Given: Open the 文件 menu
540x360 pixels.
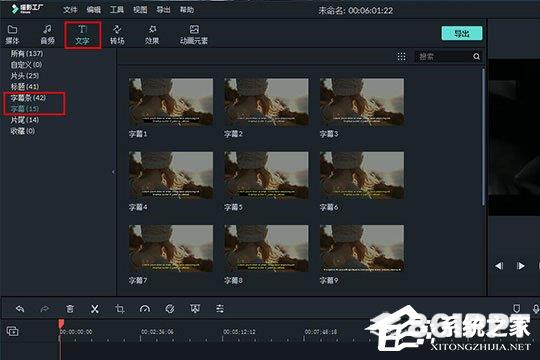Looking at the screenshot, I should tap(70, 10).
